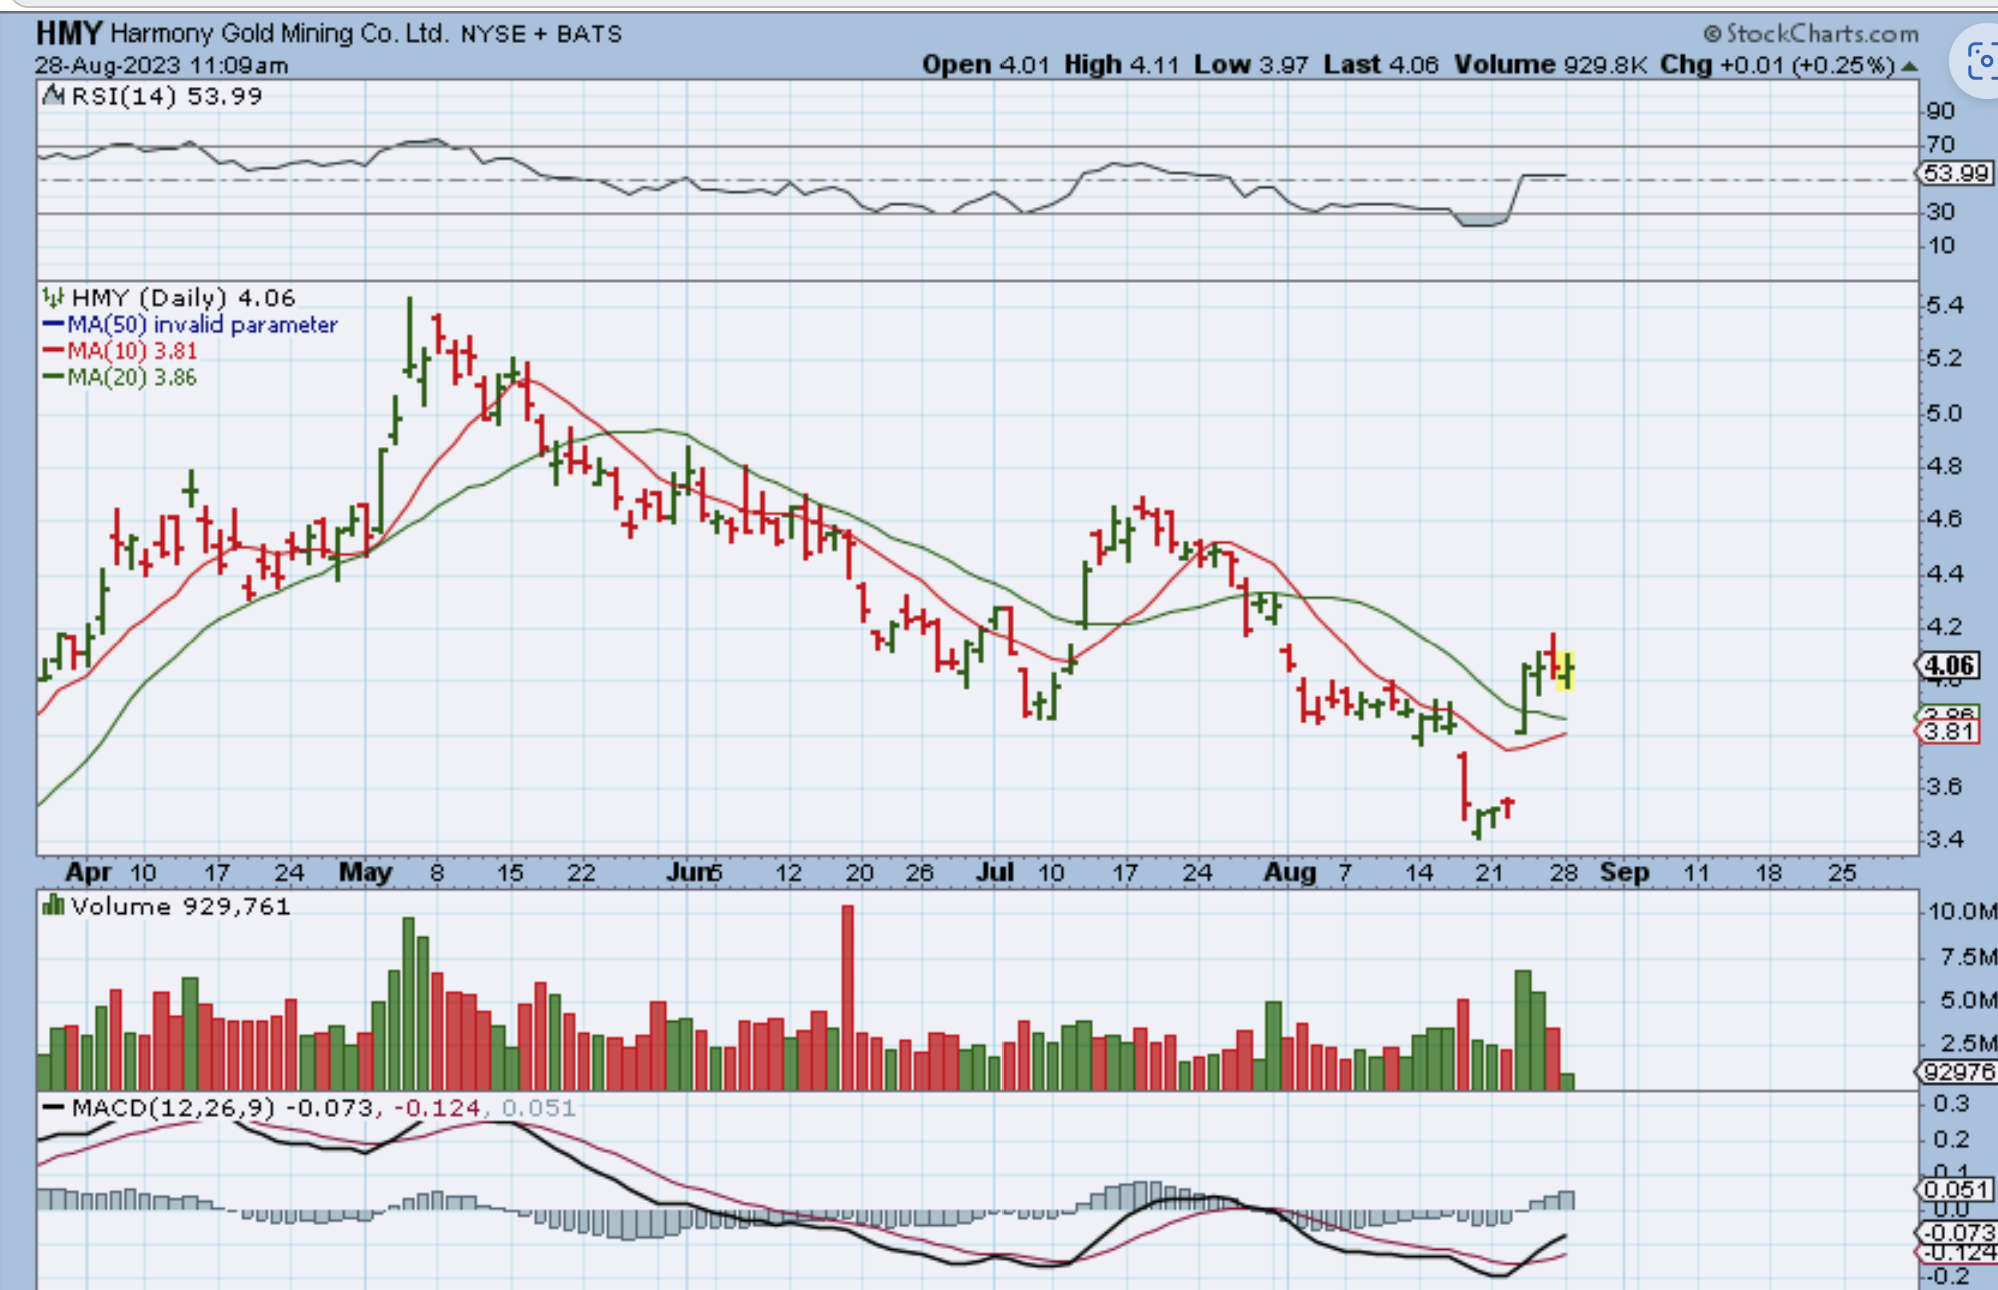Screen dimensions: 1998x1290
Task: Click the Aug label on date axis
Action: 1288,872
